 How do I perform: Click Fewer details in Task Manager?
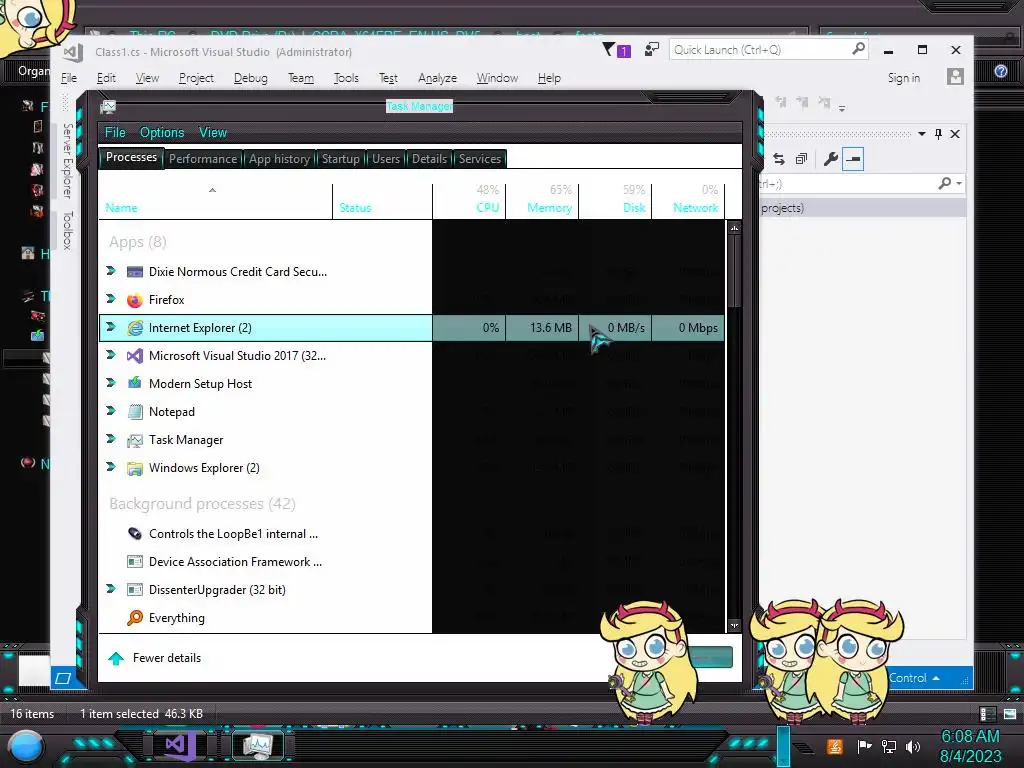[x=155, y=658]
